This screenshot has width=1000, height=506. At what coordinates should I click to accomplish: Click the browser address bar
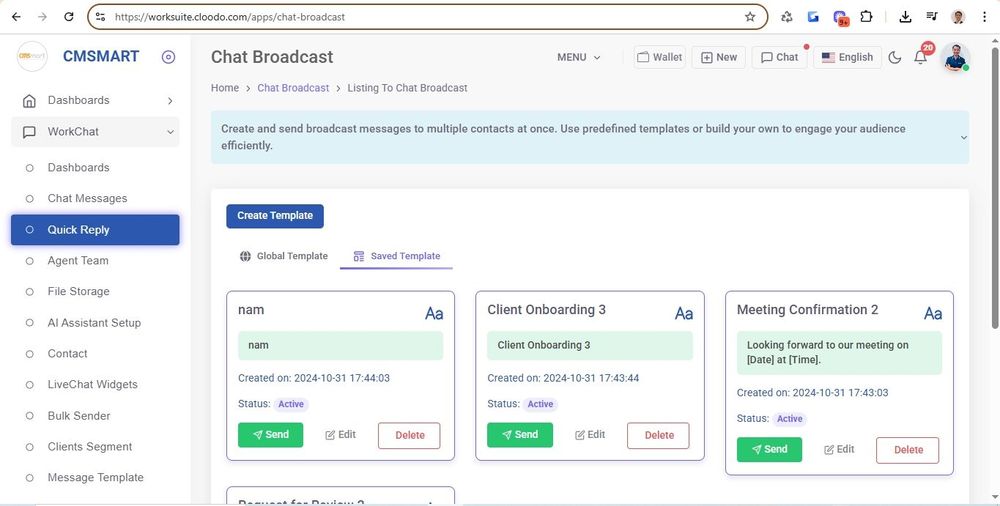(420, 17)
